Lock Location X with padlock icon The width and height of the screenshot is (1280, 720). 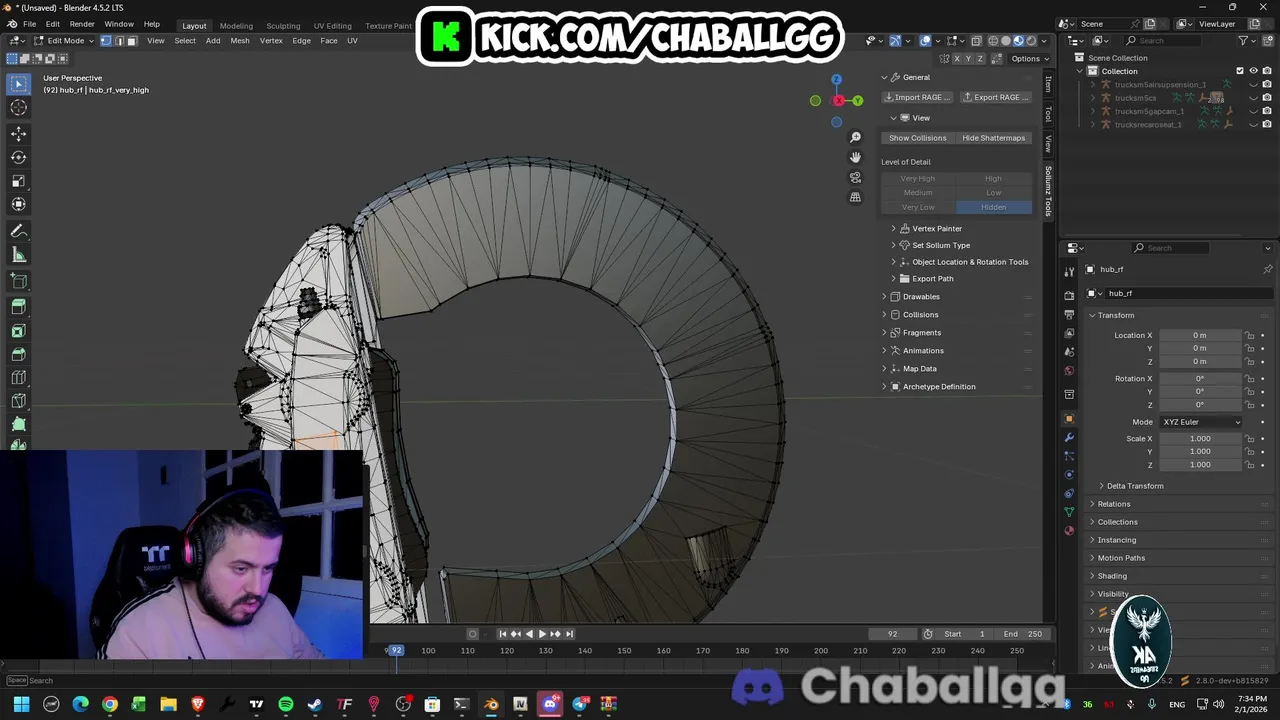tap(1249, 335)
